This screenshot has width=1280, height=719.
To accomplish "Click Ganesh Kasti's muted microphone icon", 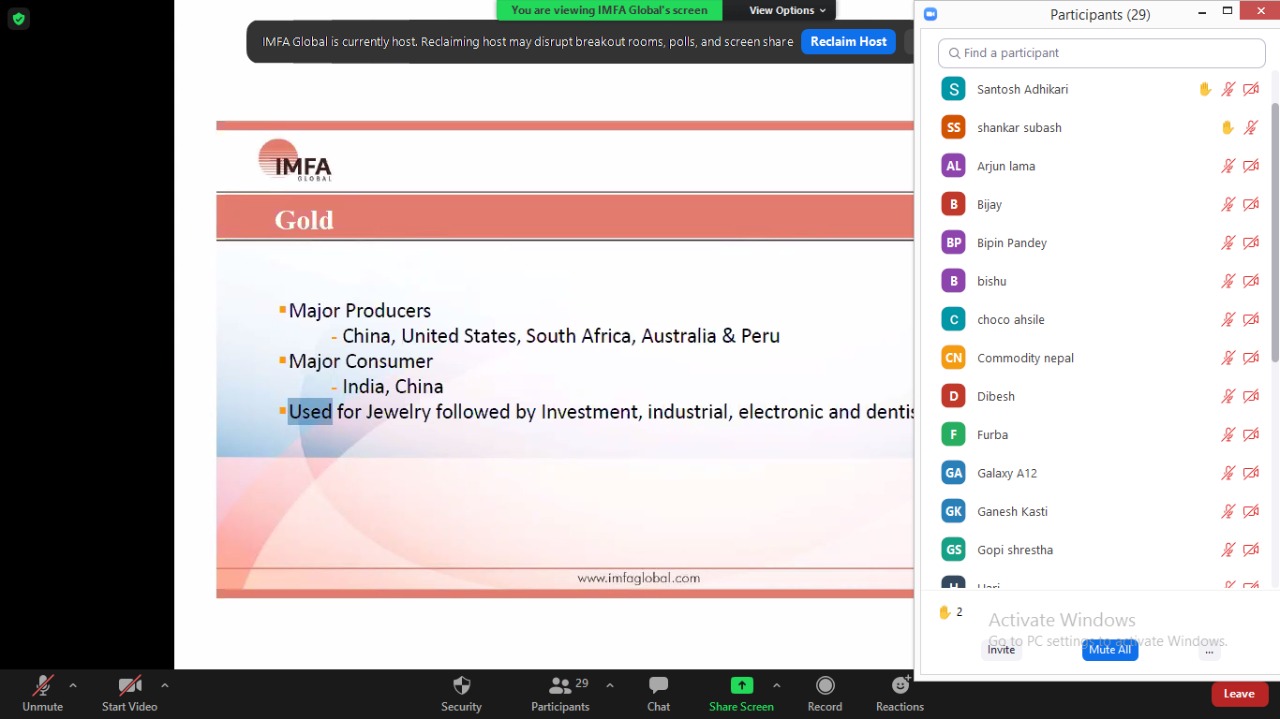I will (x=1228, y=511).
